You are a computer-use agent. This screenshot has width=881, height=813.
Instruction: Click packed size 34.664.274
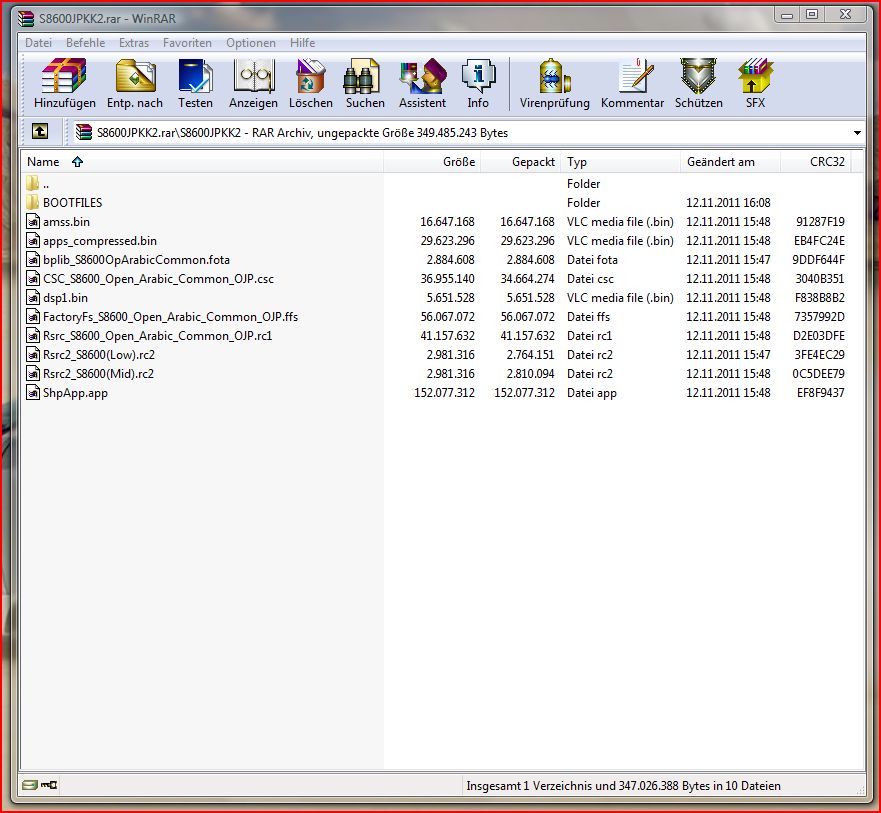(x=527, y=279)
